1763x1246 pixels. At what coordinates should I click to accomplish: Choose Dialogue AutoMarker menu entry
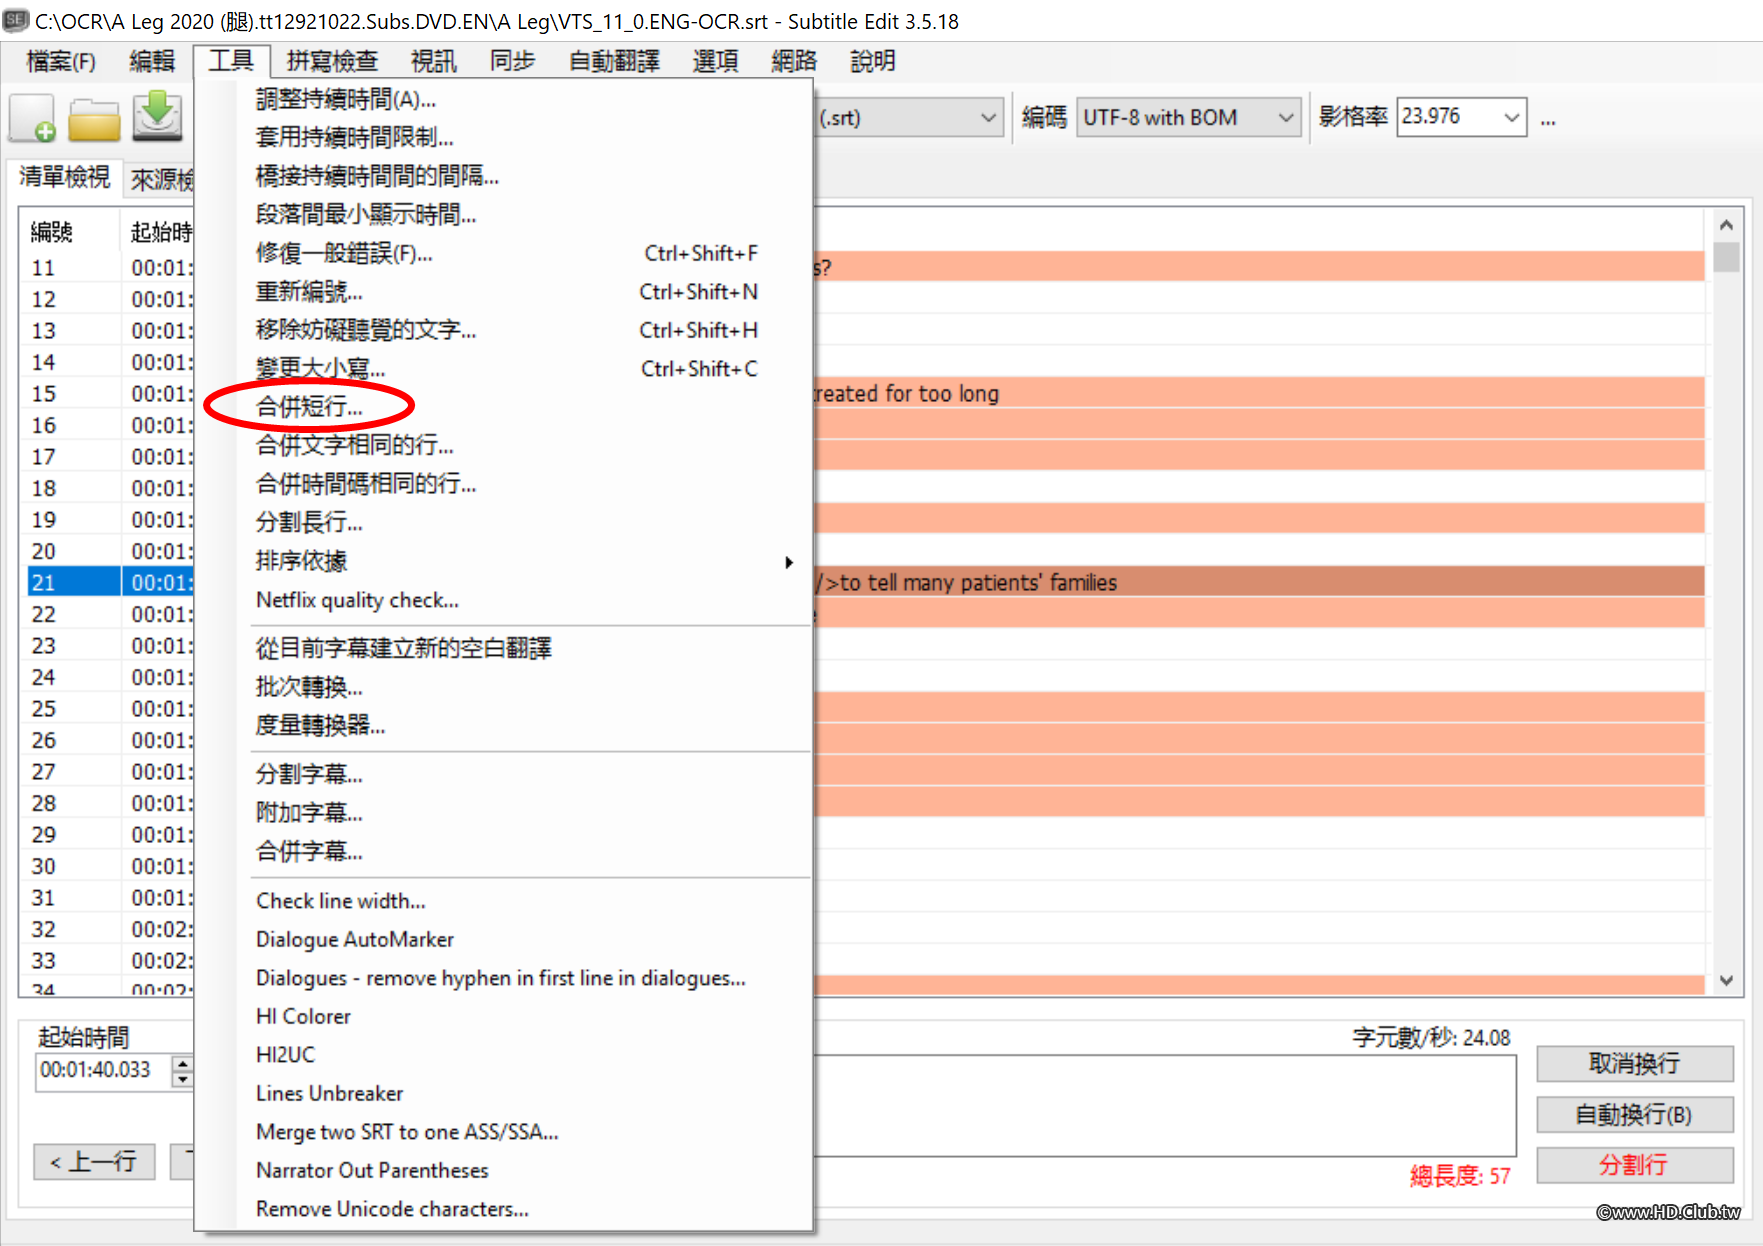coord(505,939)
